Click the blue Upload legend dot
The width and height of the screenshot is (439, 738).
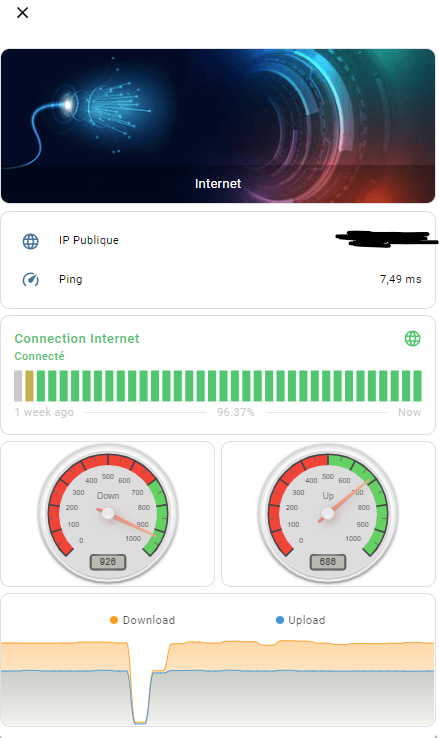[279, 620]
